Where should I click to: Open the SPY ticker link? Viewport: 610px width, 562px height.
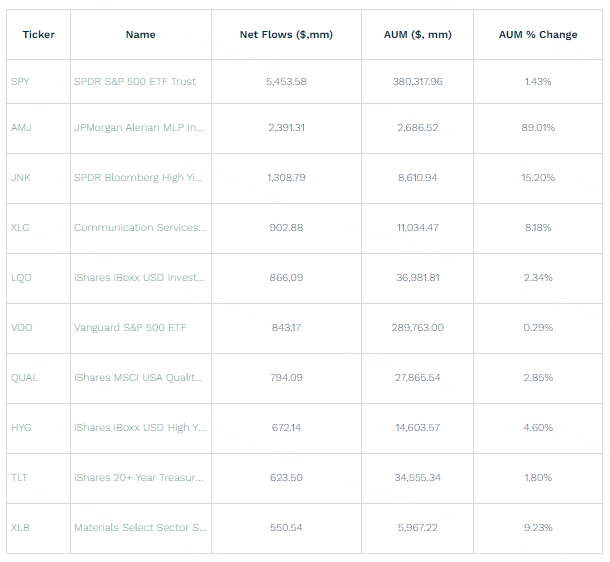20,81
